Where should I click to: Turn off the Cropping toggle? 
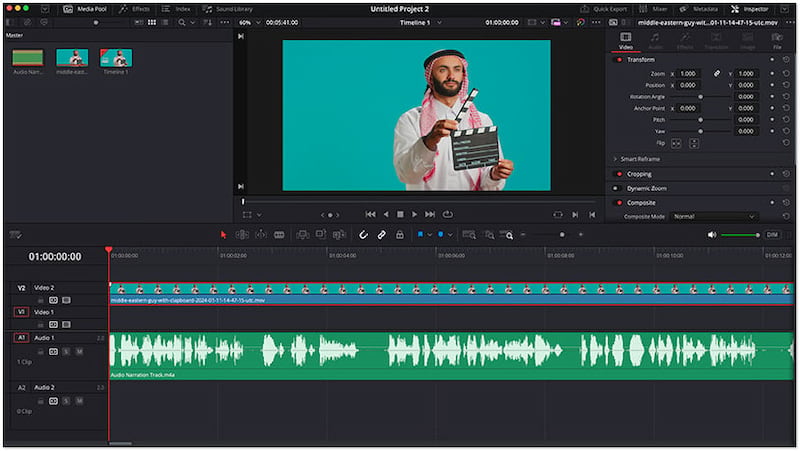coord(619,174)
